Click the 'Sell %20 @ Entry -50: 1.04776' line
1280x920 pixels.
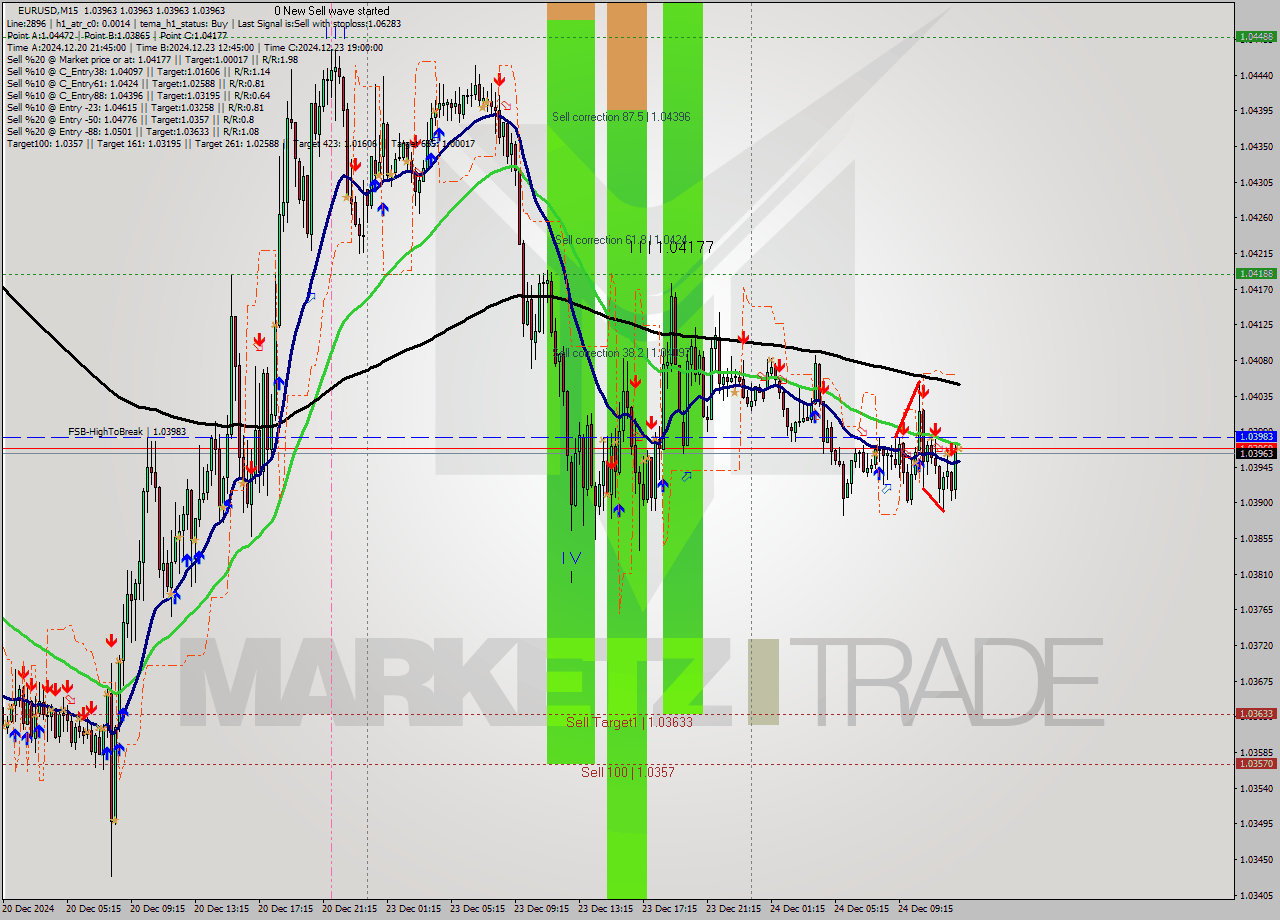point(129,119)
